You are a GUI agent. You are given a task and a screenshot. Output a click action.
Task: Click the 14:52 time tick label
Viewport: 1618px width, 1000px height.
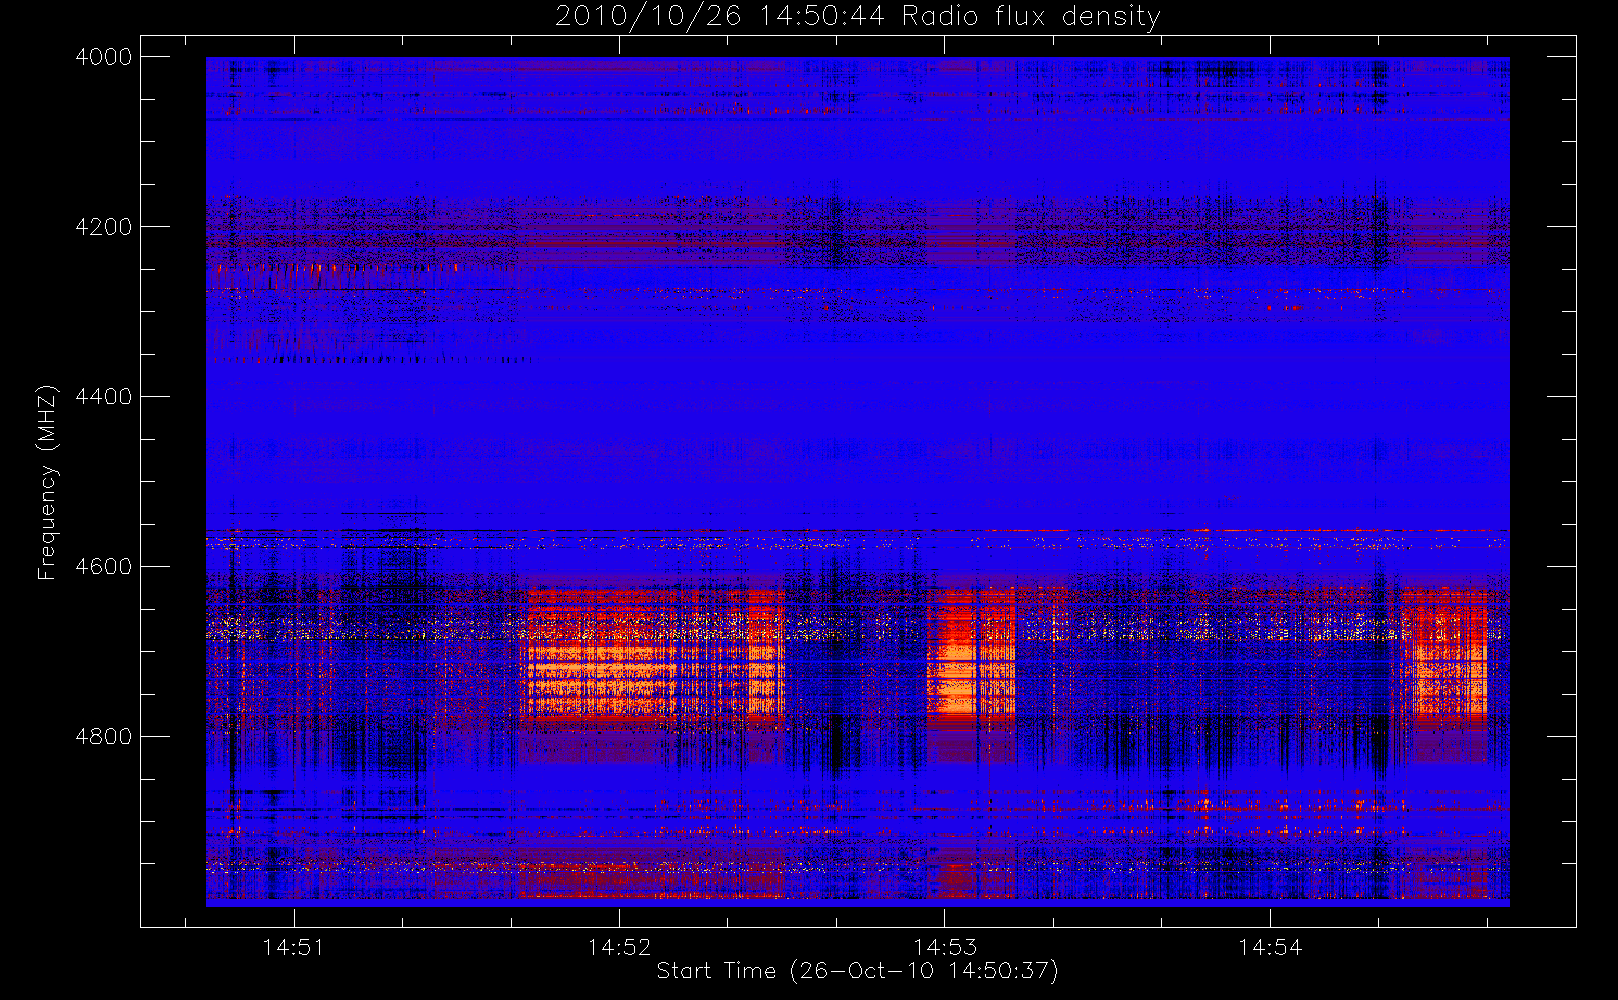point(619,947)
